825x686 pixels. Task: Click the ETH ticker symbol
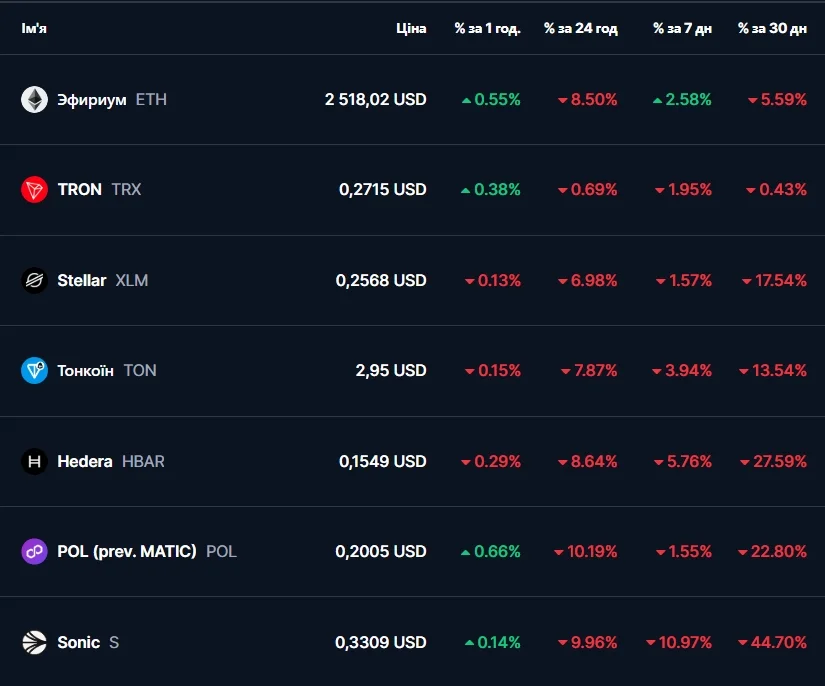151,99
